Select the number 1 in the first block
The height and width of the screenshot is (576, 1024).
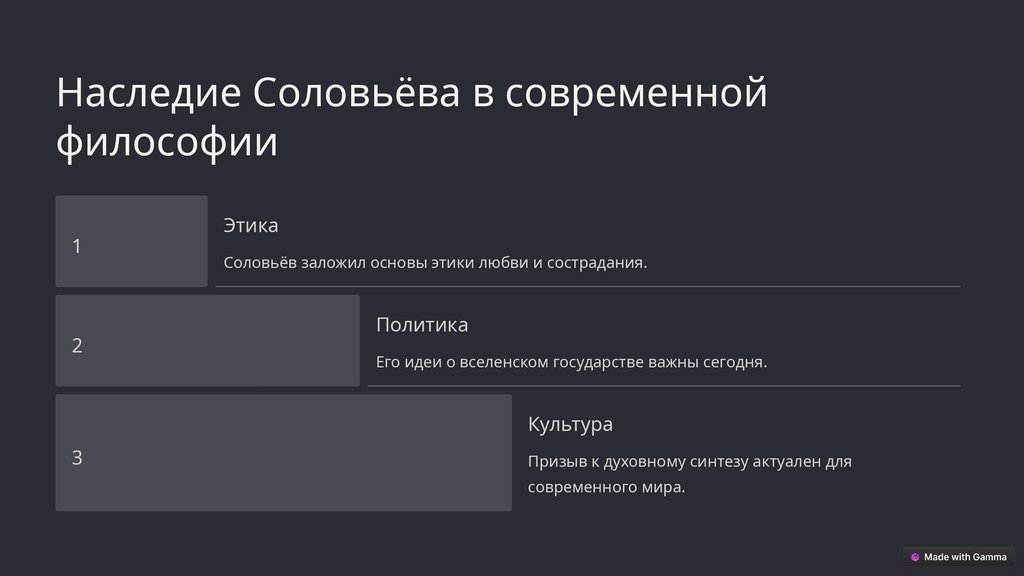pyautogui.click(x=77, y=246)
